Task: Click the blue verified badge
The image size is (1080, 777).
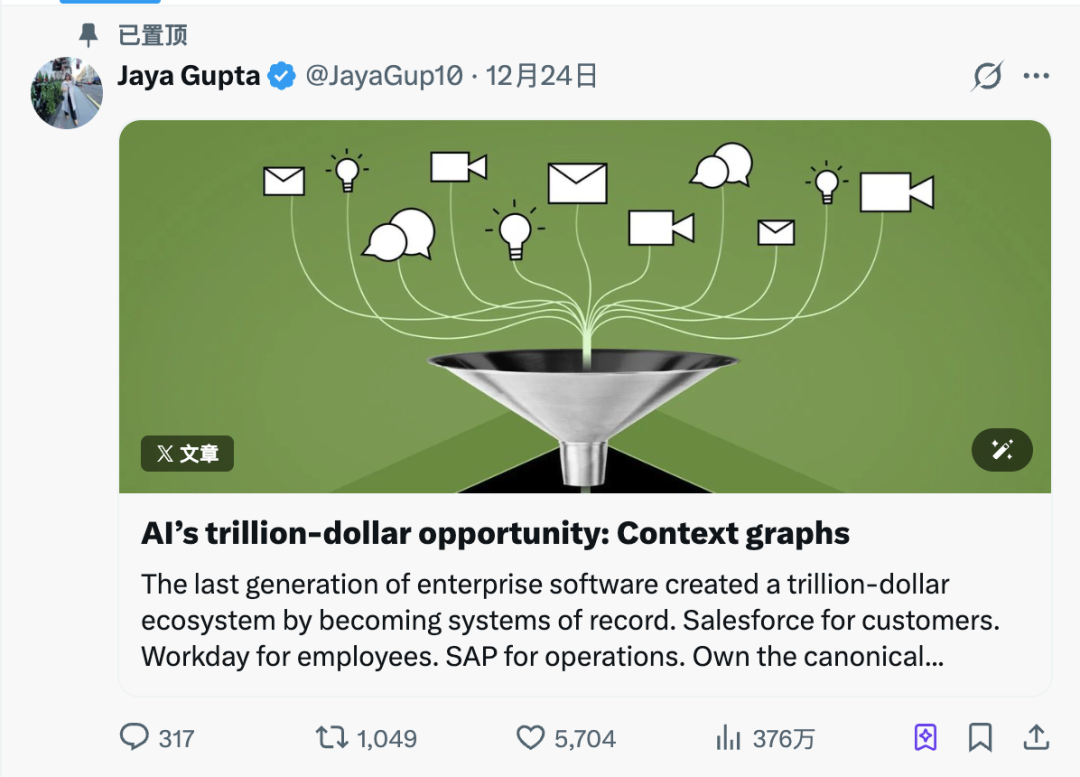Action: pyautogui.click(x=282, y=76)
